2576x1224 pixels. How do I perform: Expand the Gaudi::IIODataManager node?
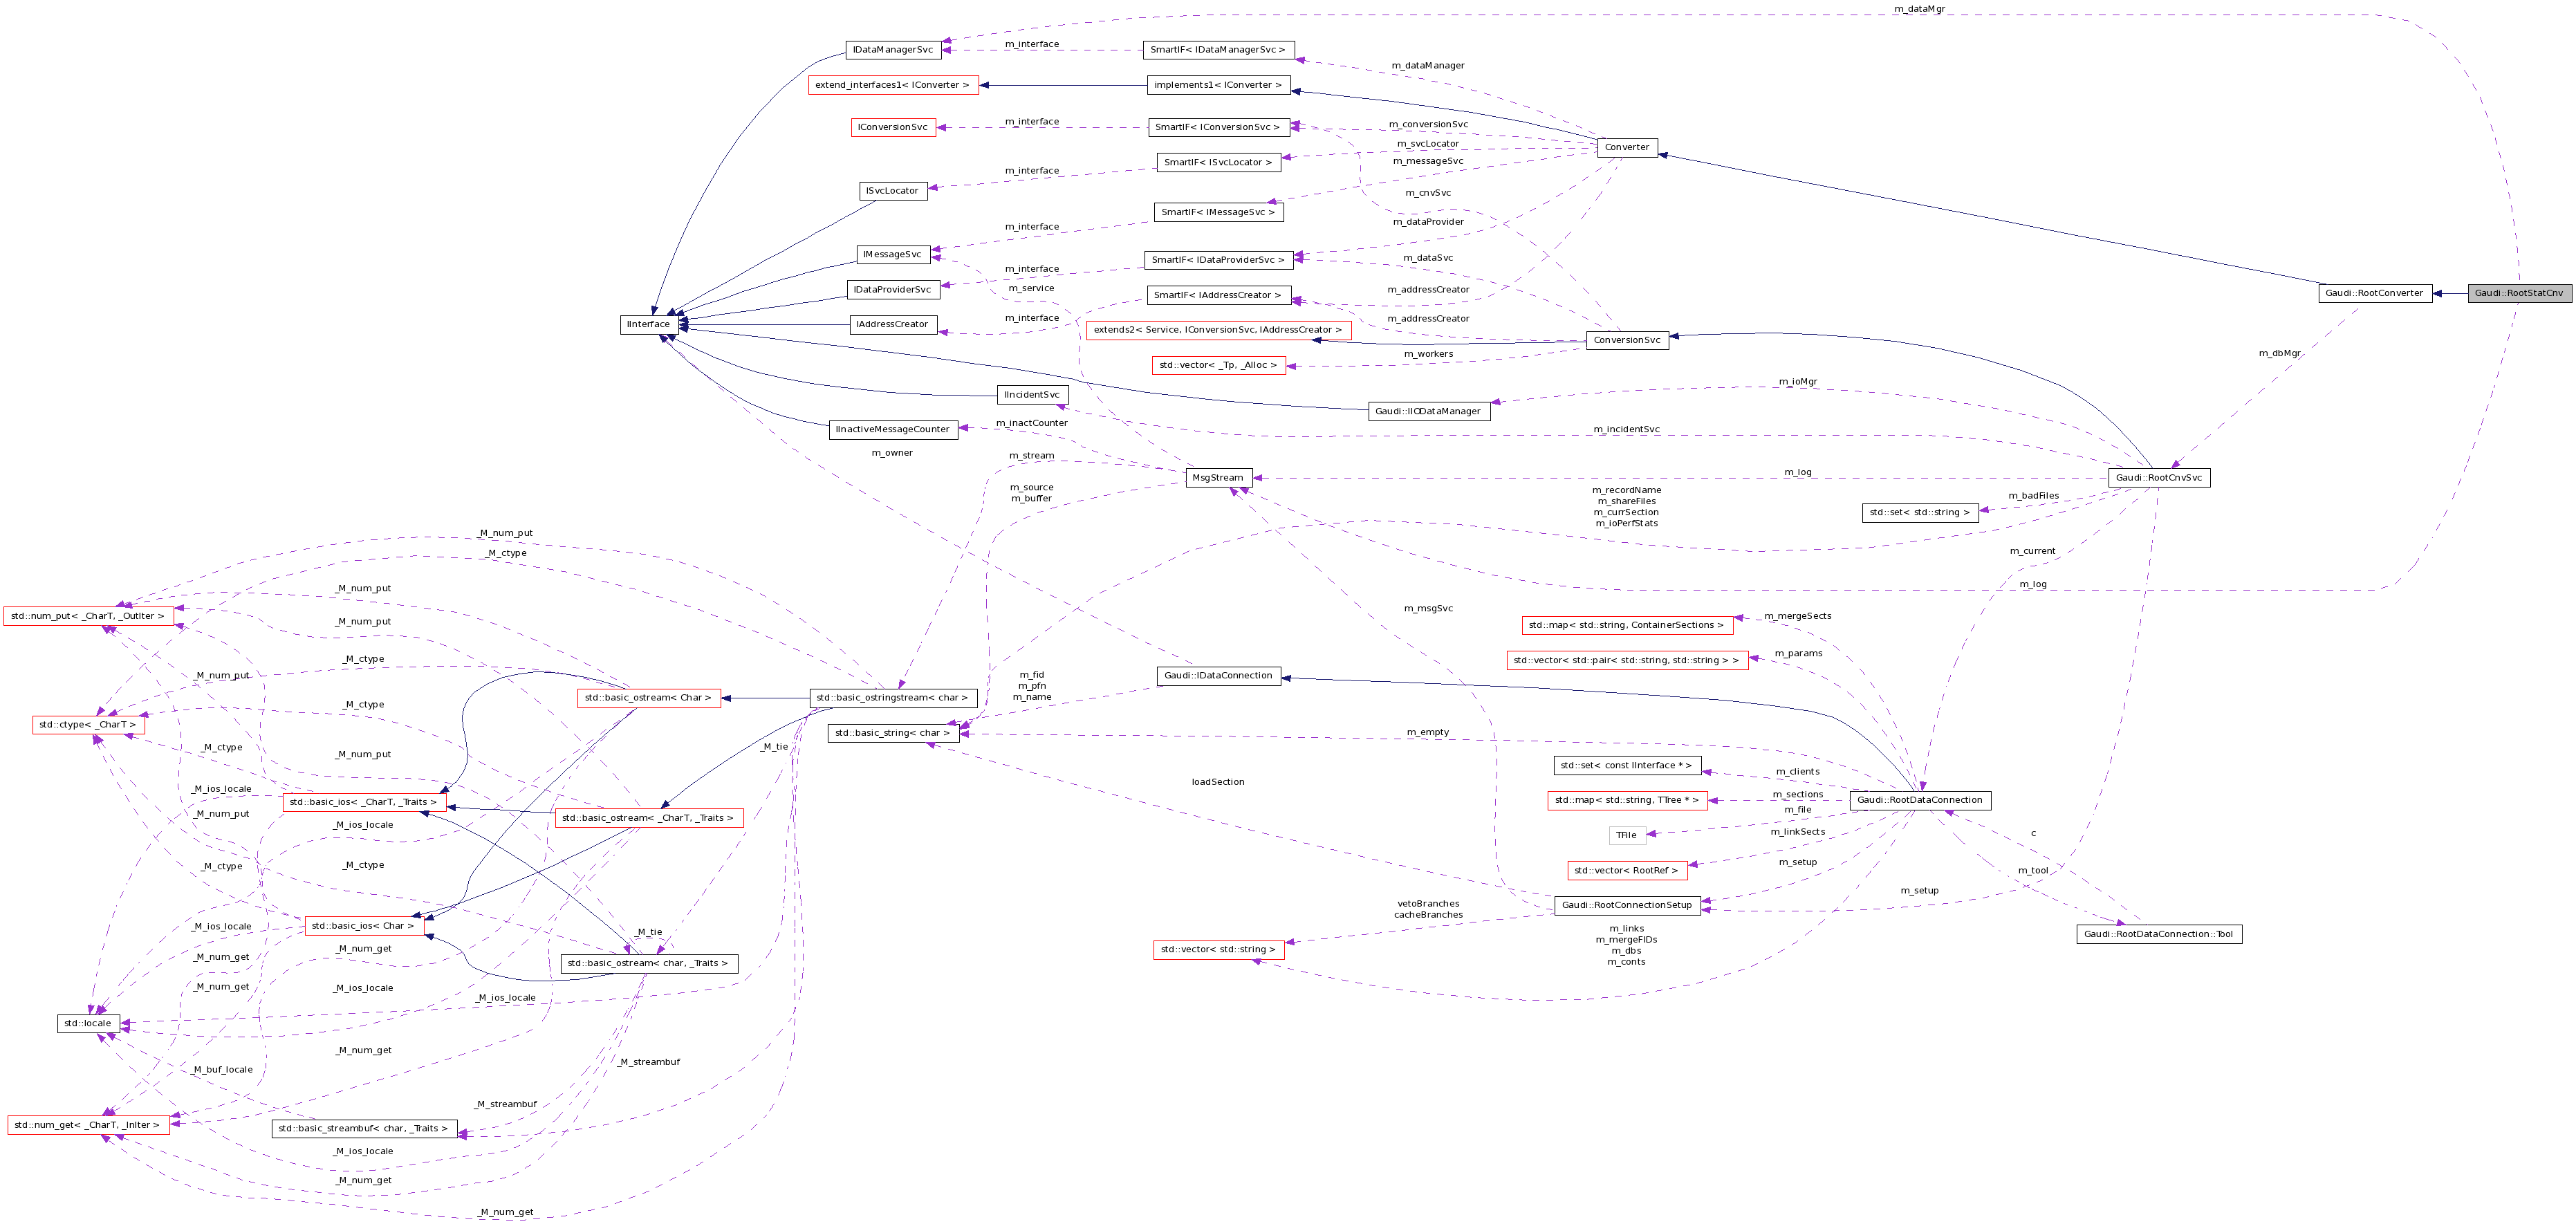(x=1430, y=411)
